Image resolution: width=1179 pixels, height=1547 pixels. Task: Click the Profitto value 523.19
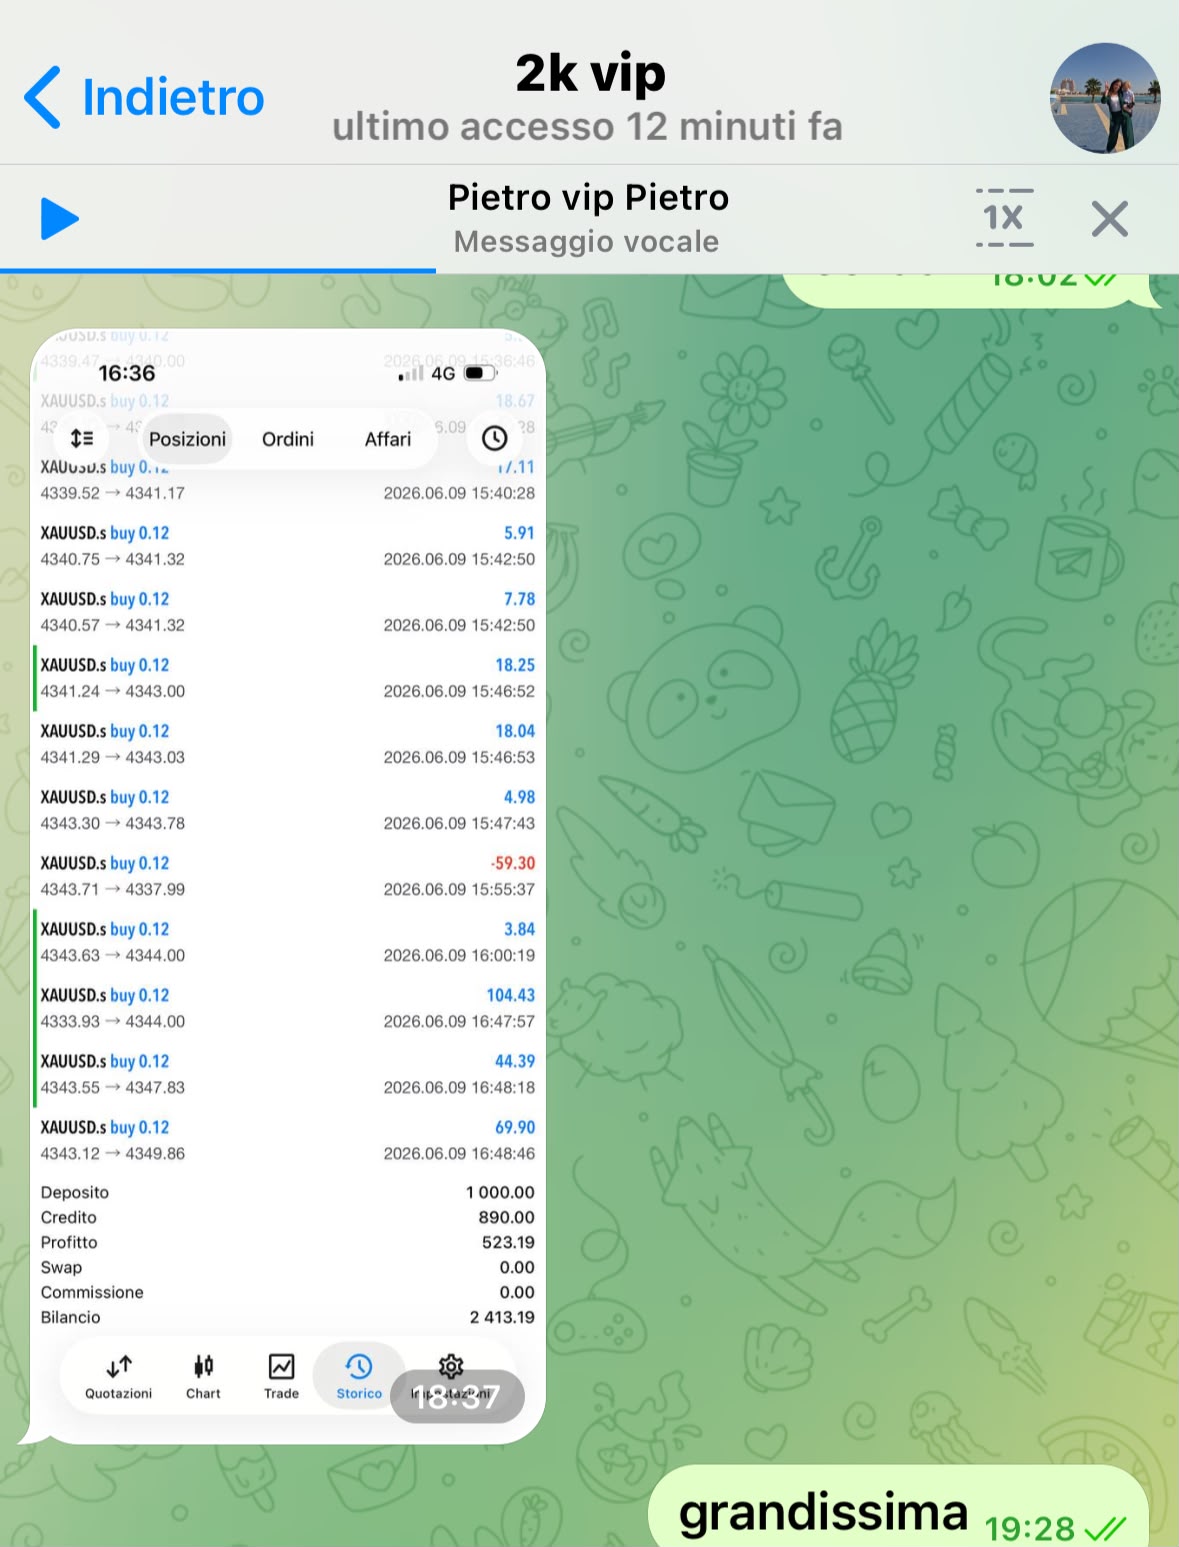[508, 1242]
